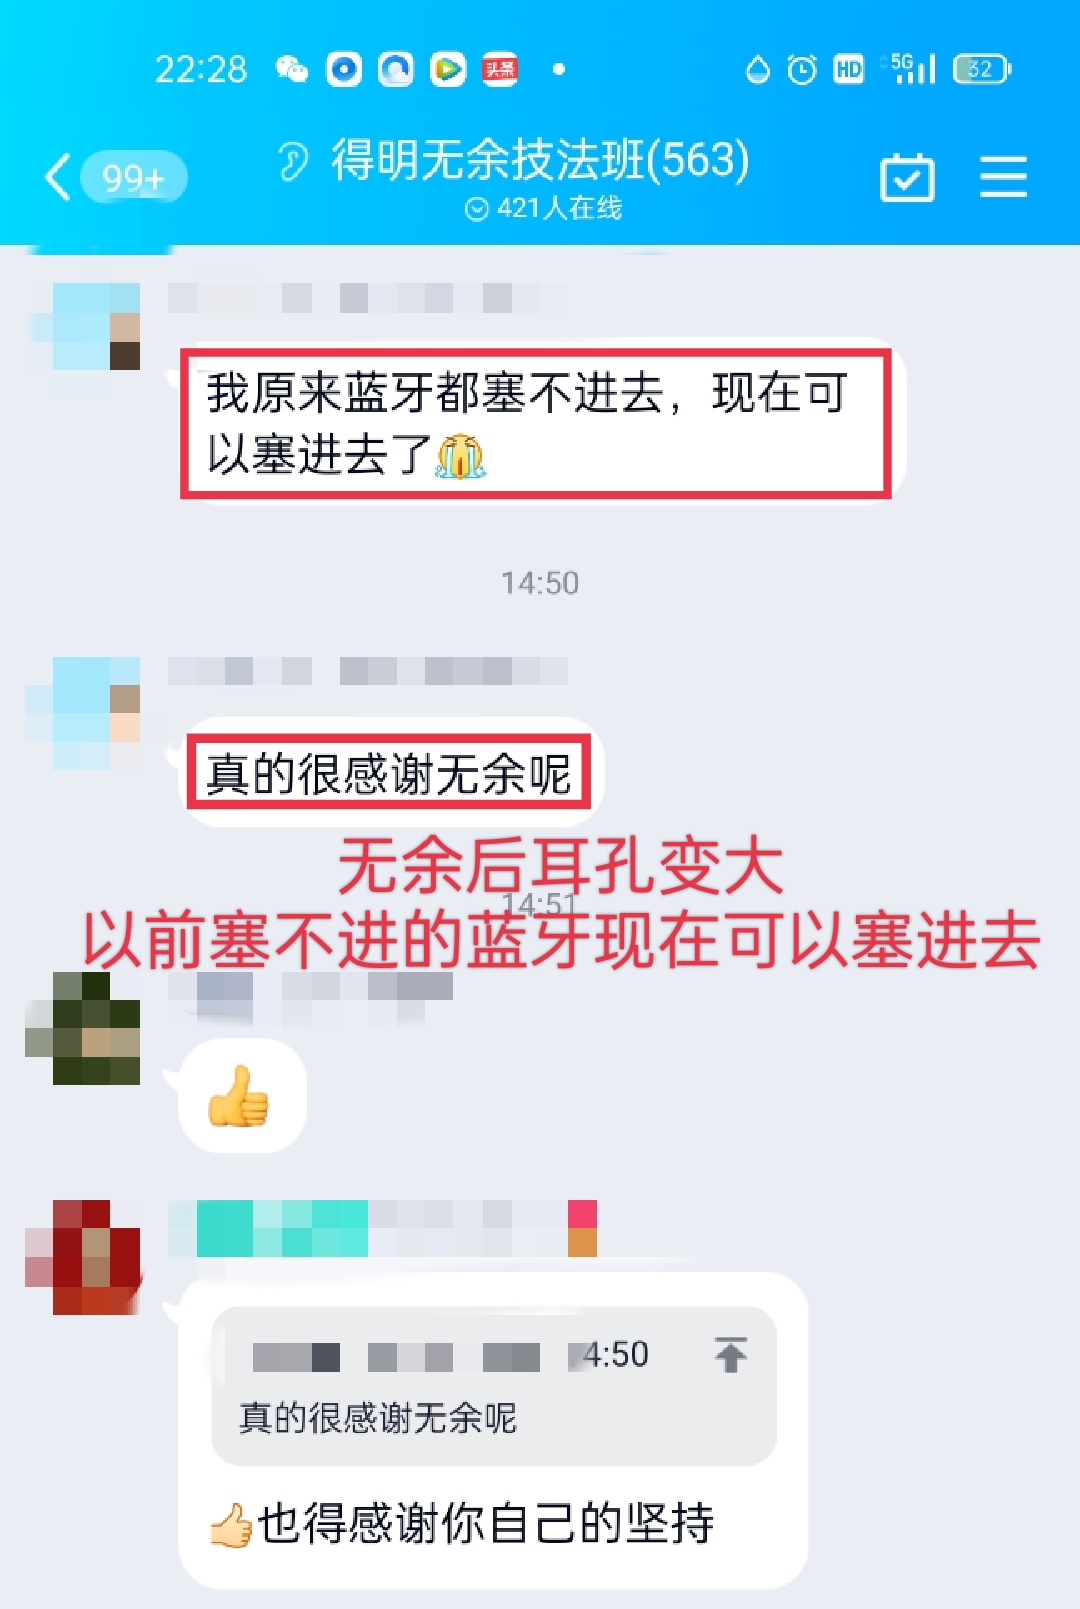Tap the dark green avatar of the thumbs-up sender
Screen dimensions: 1080x1609
pyautogui.click(x=84, y=1028)
